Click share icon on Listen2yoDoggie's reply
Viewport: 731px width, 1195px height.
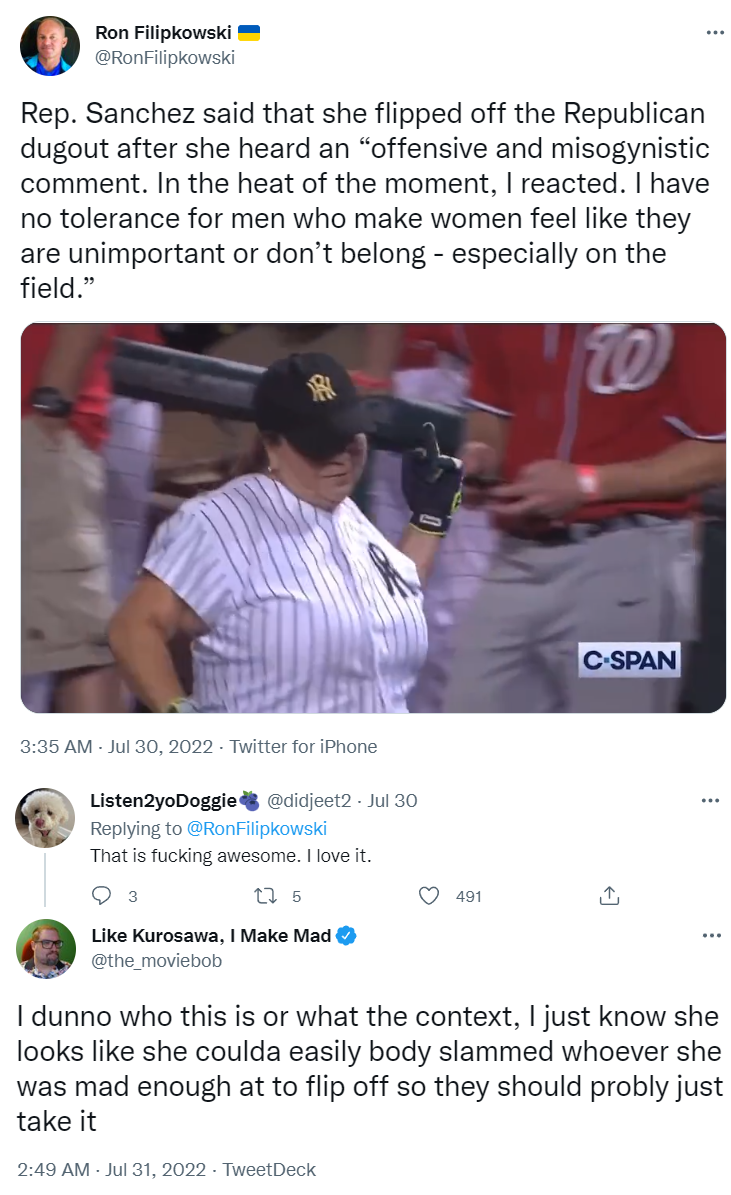[608, 895]
